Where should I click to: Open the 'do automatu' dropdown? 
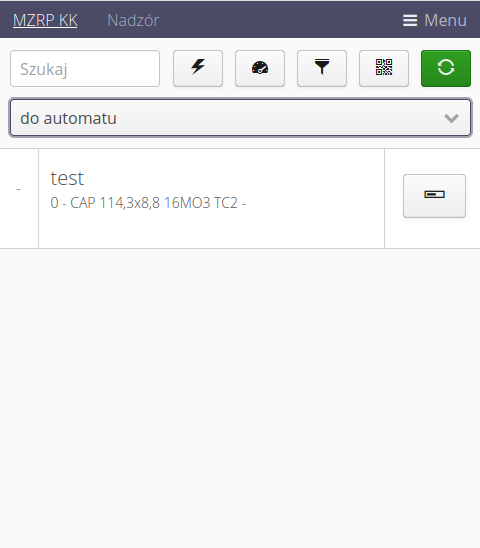[x=241, y=118]
